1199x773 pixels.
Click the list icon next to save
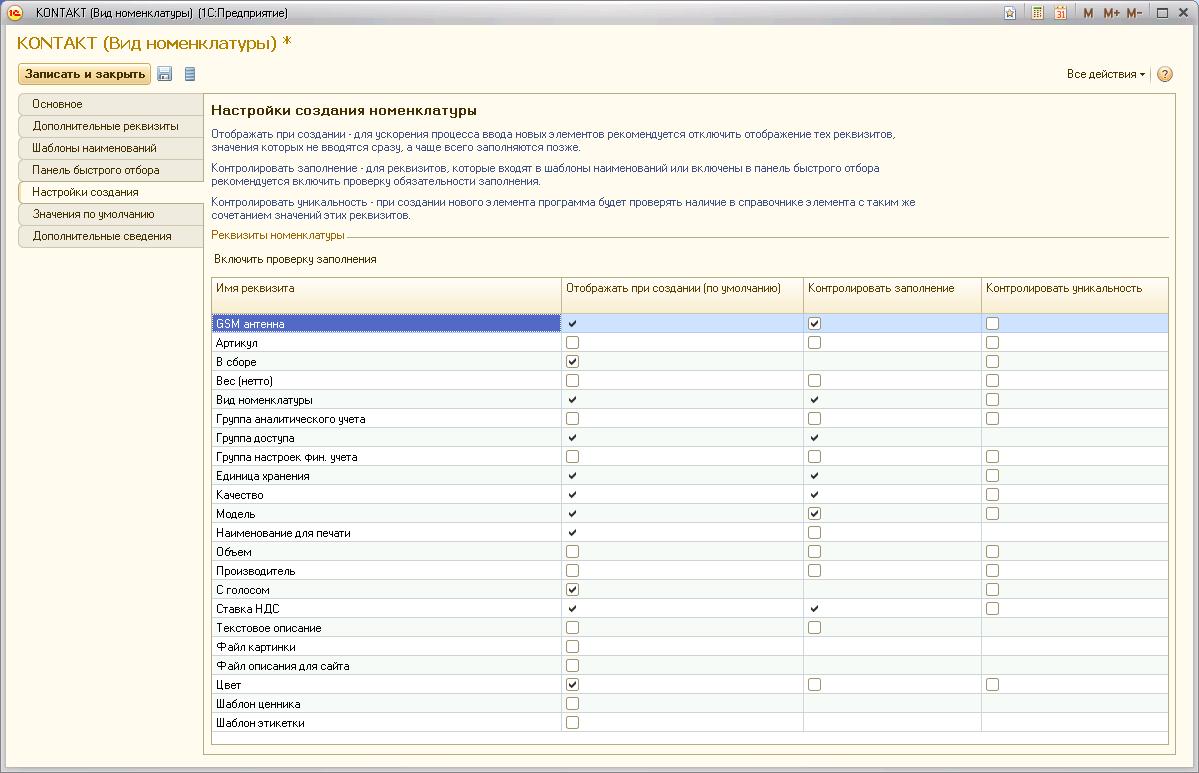click(x=190, y=74)
